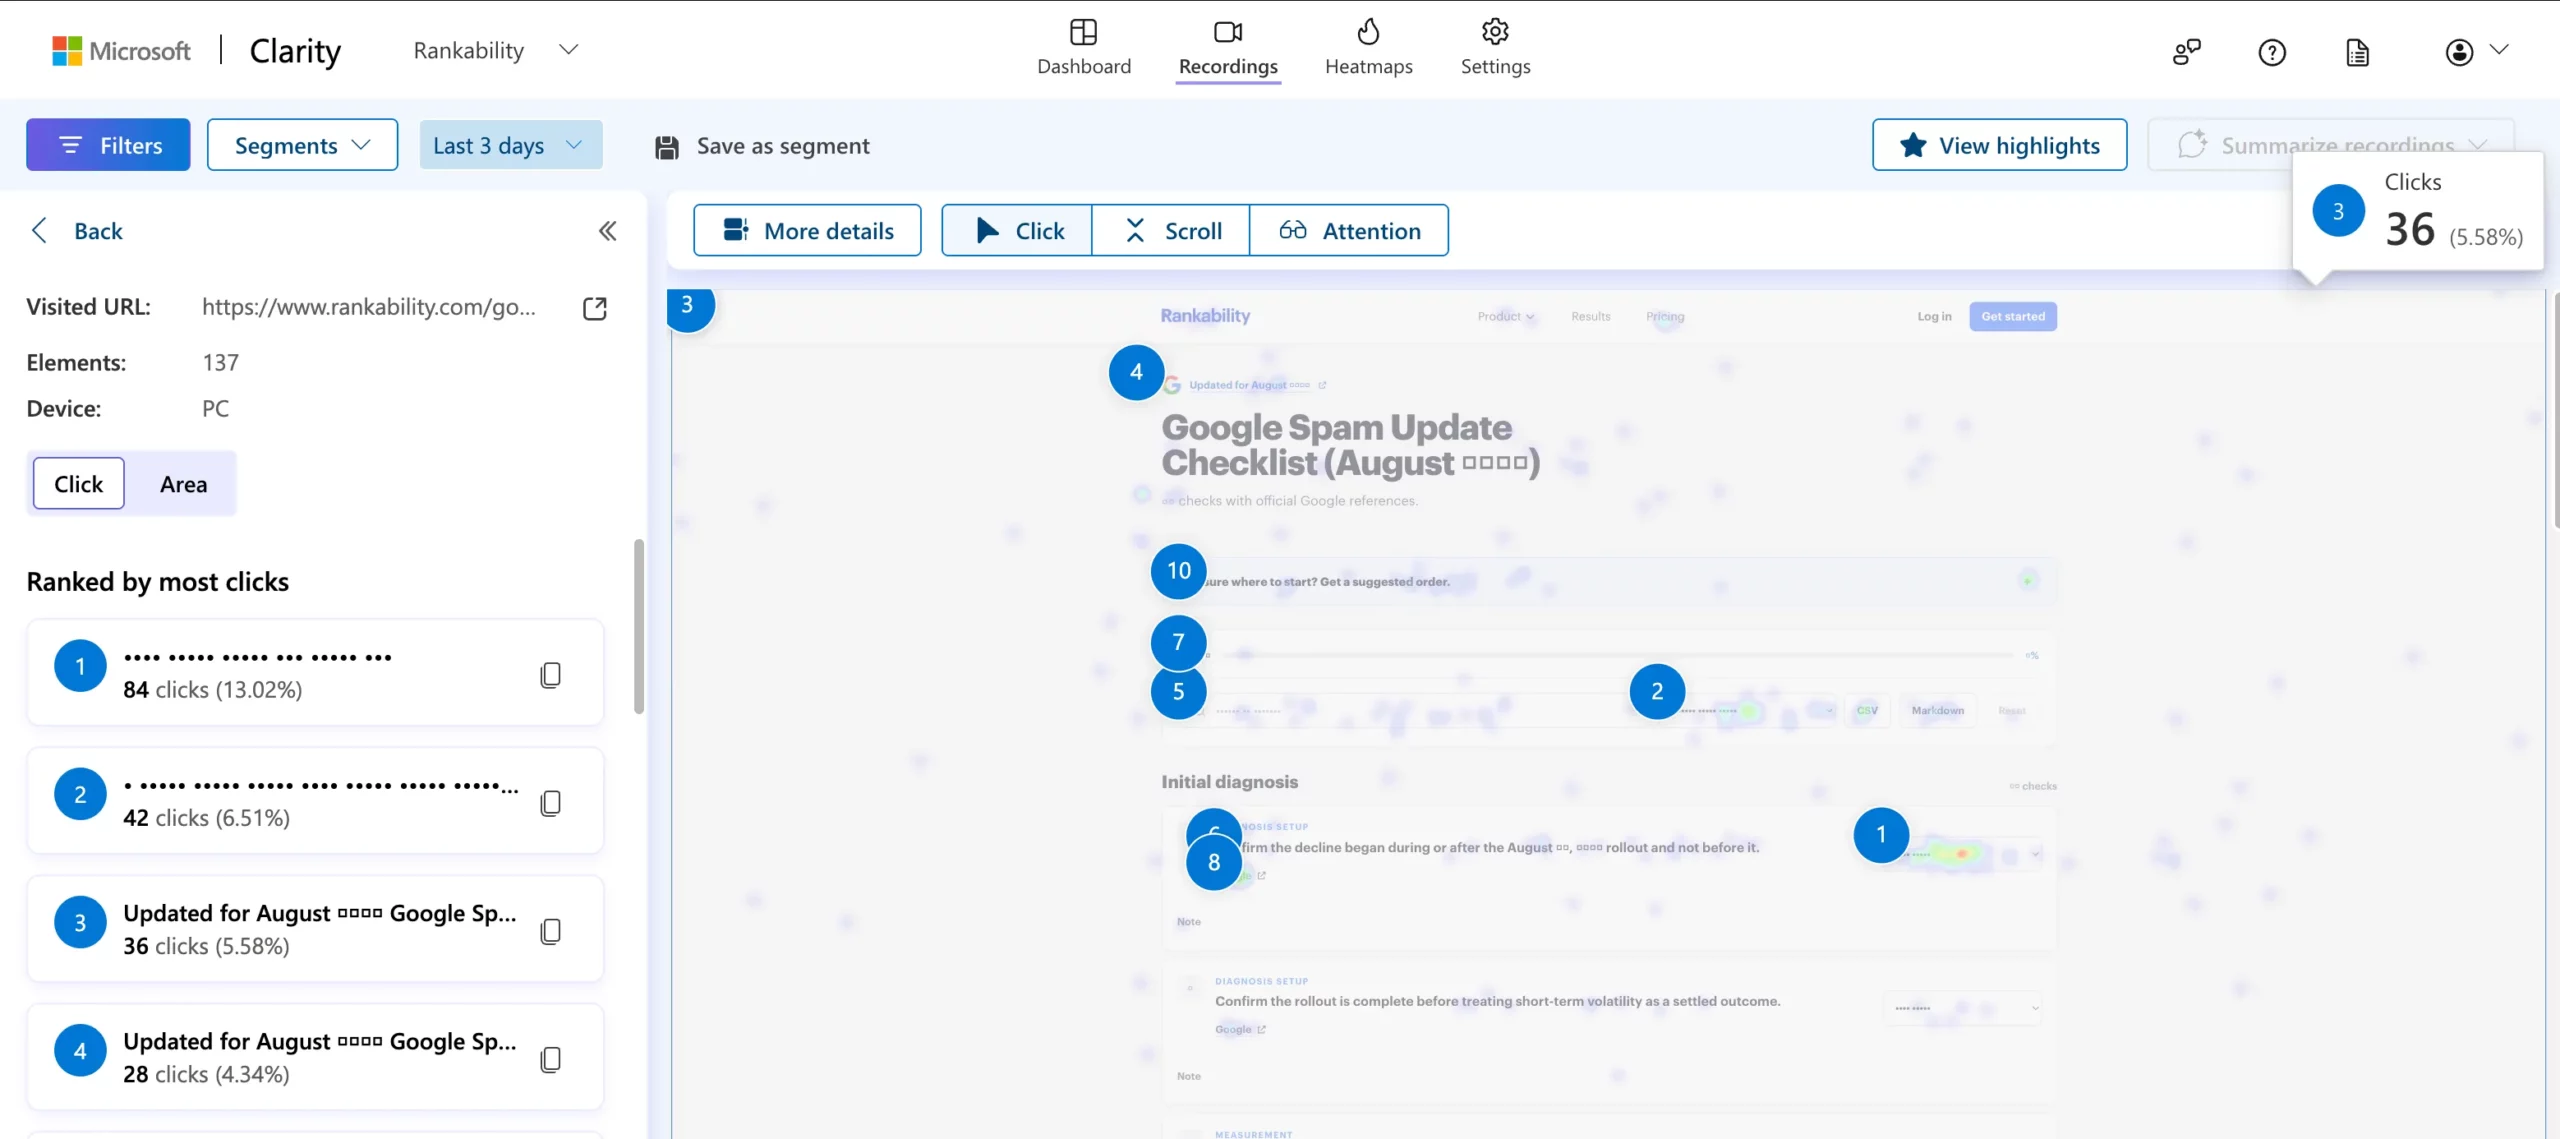Click the Save as segment disk icon

pyautogui.click(x=667, y=147)
